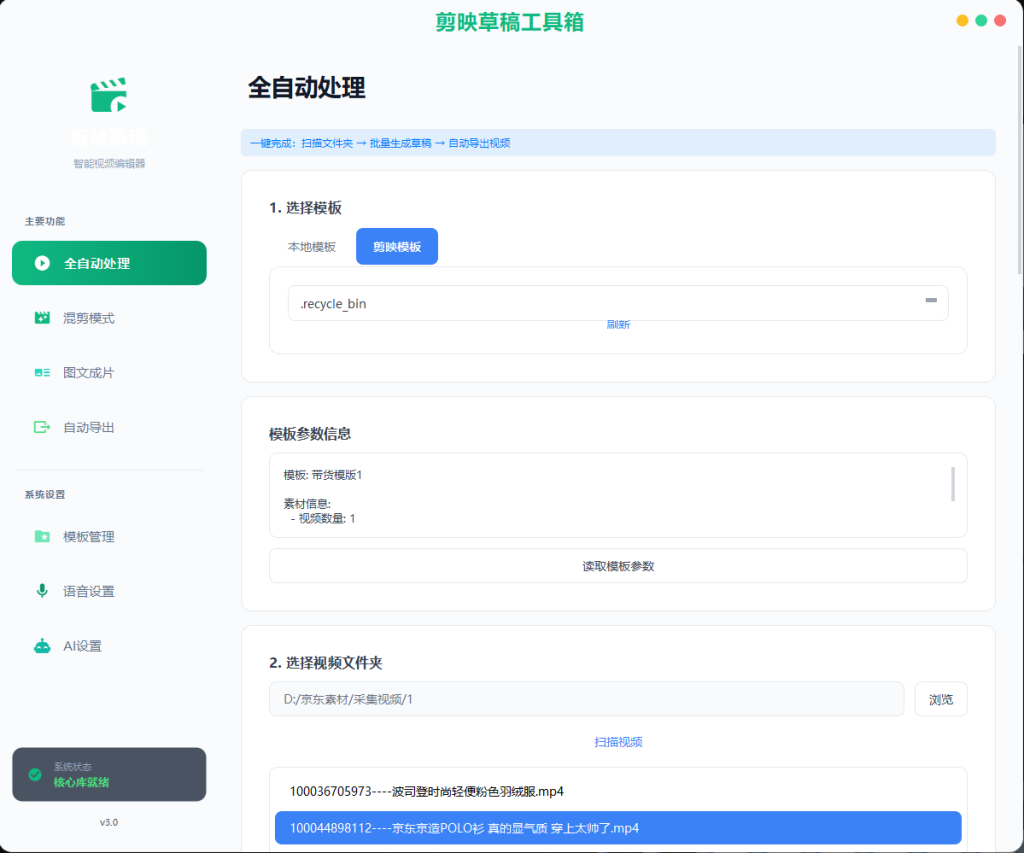Click the dropdown arrow on template selector

coord(931,300)
